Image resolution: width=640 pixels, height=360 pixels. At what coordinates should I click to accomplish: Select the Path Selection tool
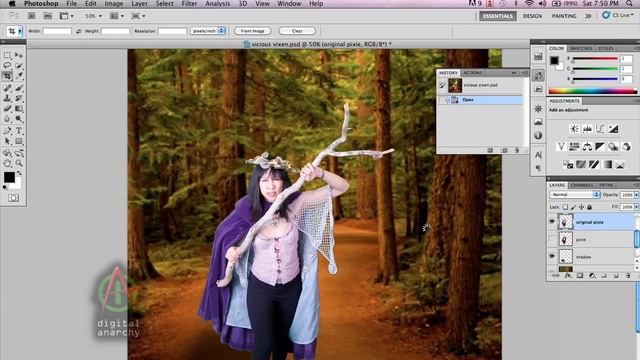tap(7, 141)
